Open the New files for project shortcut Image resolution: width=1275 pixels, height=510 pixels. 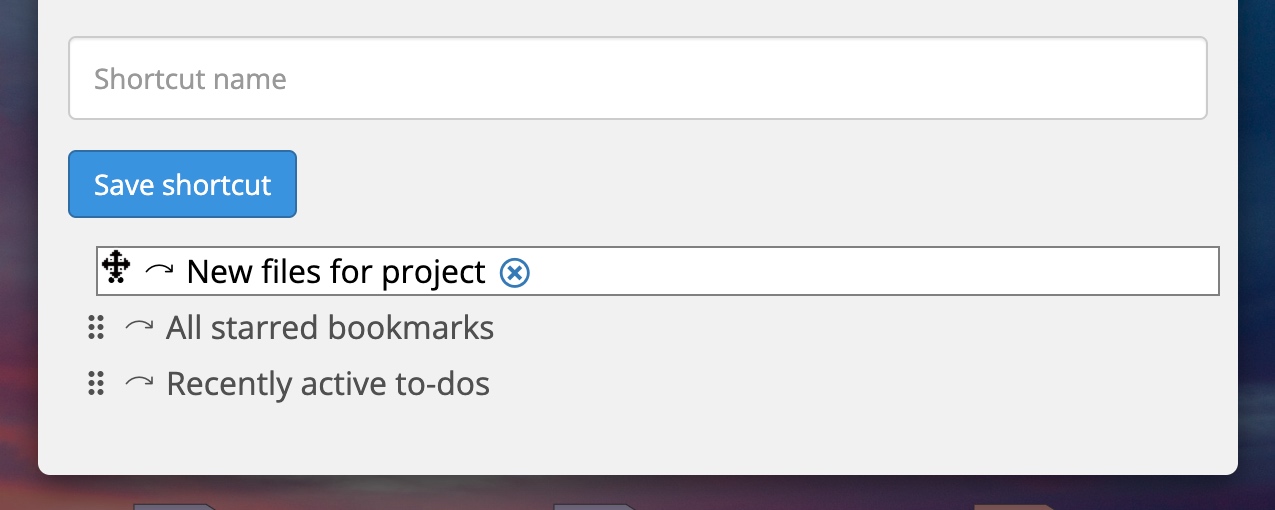pos(335,272)
